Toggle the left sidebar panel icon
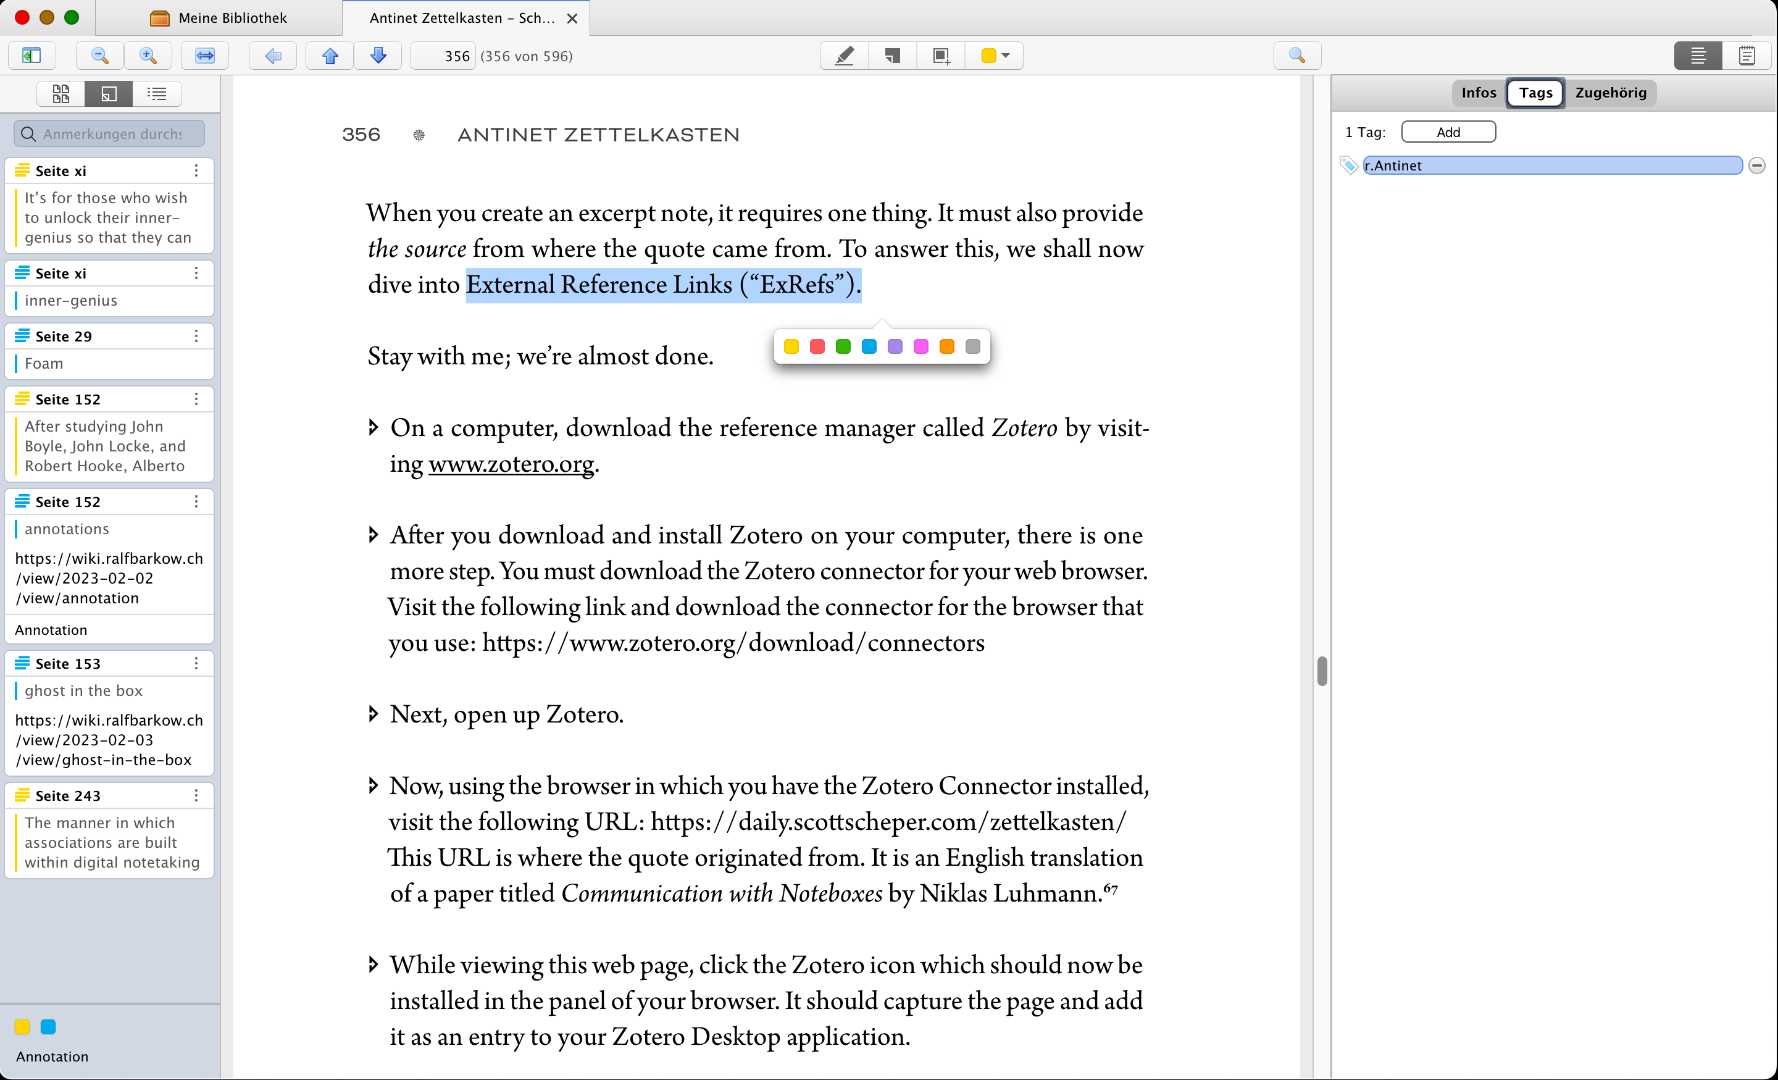Screen dimensions: 1778x1080 coord(31,56)
